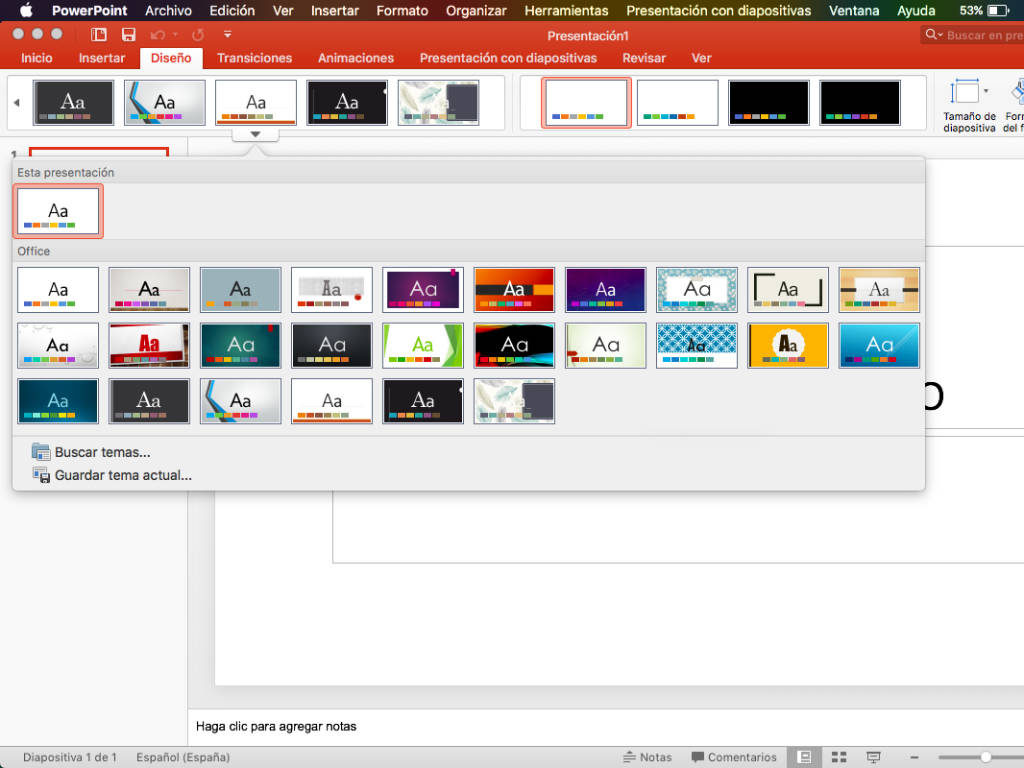Switch to slide sorter grid view
The width and height of the screenshot is (1024, 768).
click(839, 757)
